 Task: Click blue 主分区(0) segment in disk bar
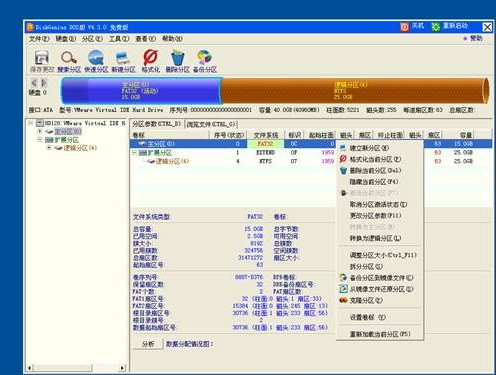[x=142, y=91]
